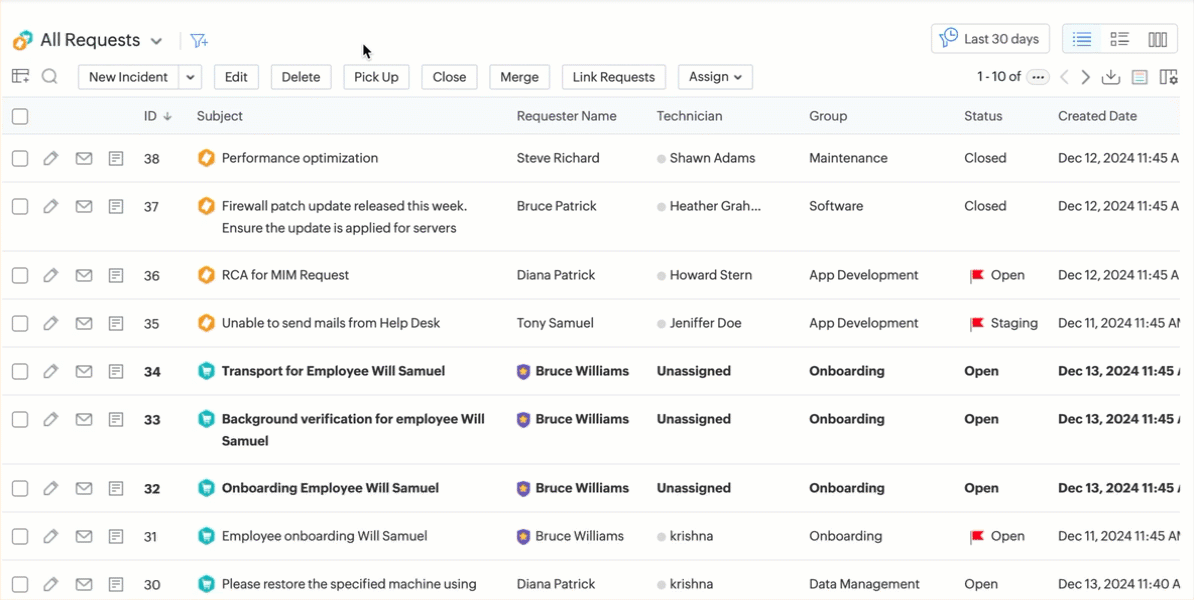Click the mail envelope icon for request 36

(x=84, y=275)
